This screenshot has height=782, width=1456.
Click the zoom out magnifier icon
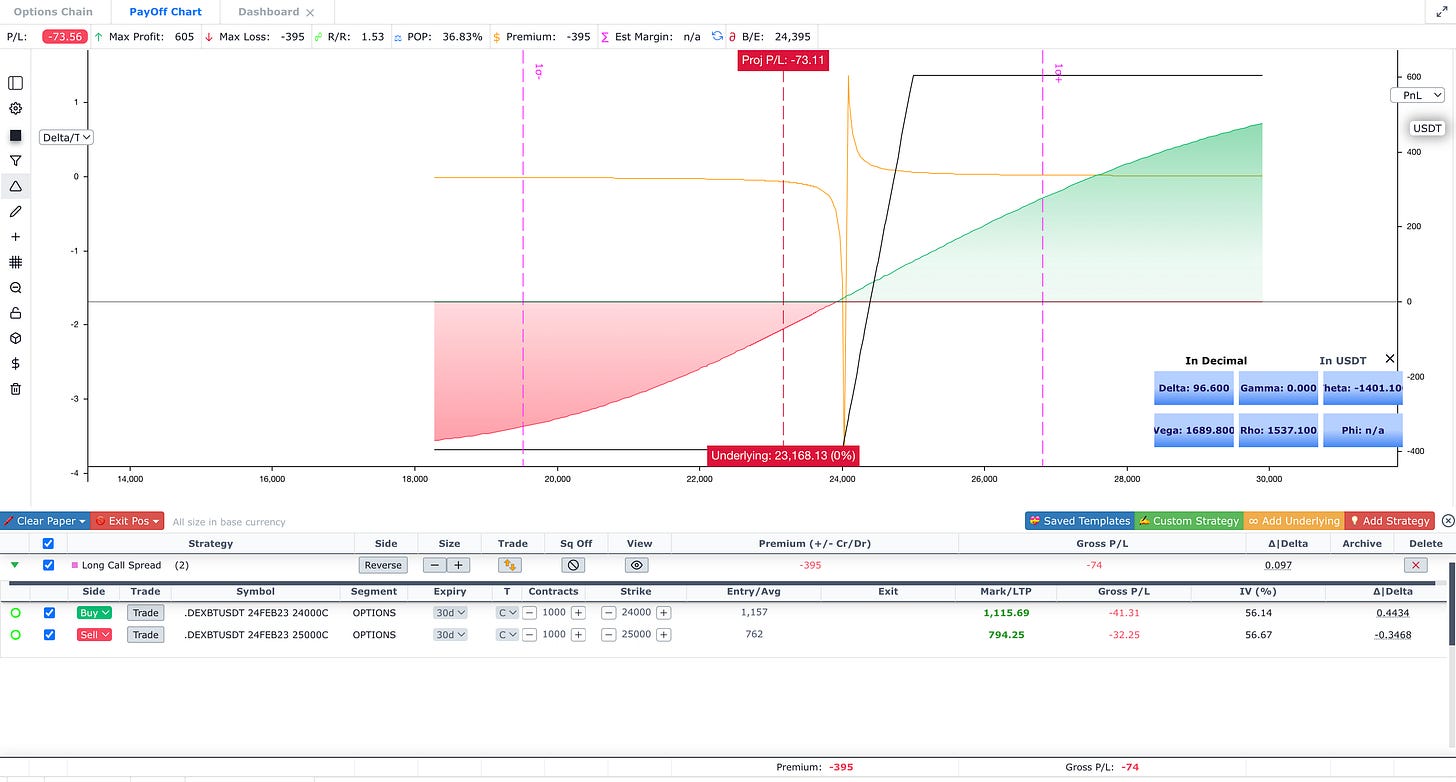(x=15, y=288)
